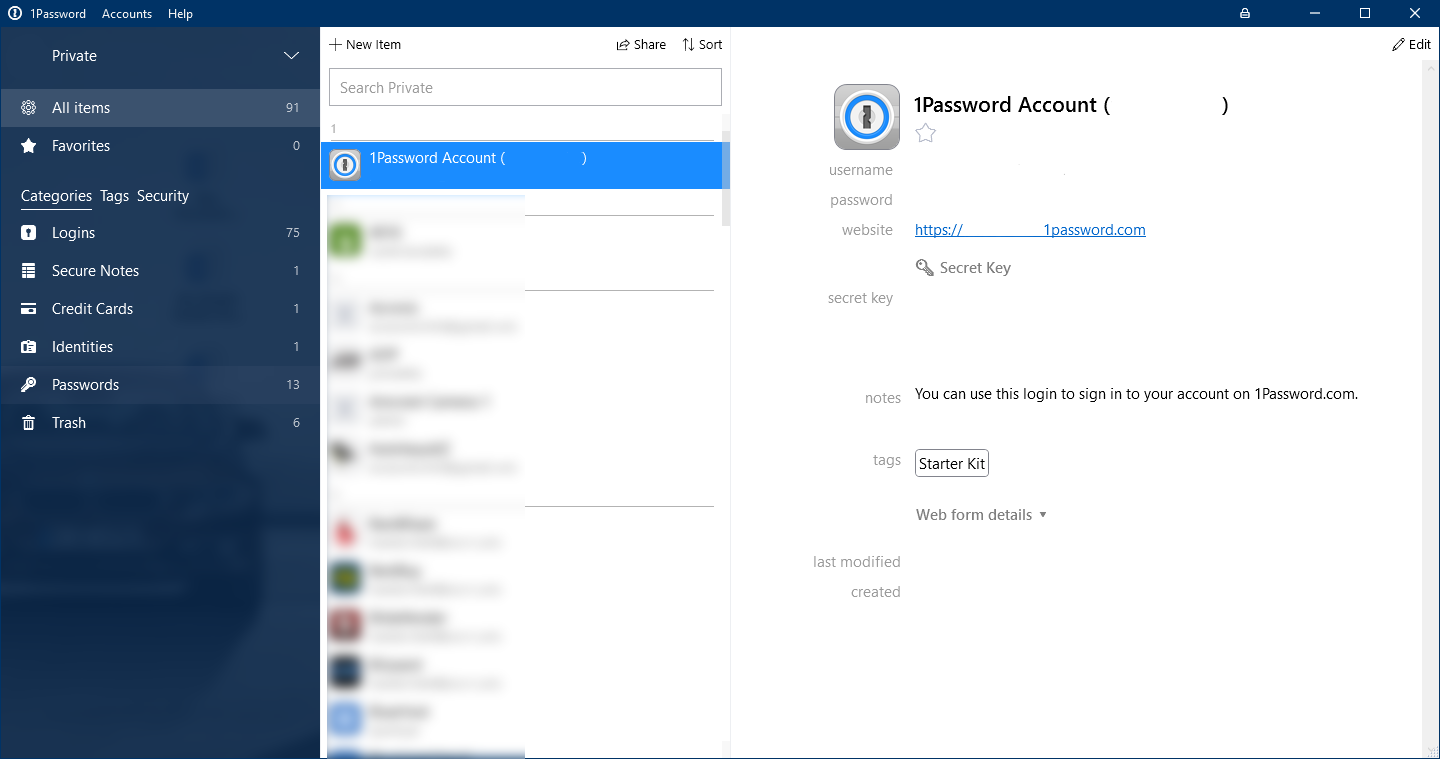Open the Accounts menu
This screenshot has width=1440, height=759.
tap(127, 14)
